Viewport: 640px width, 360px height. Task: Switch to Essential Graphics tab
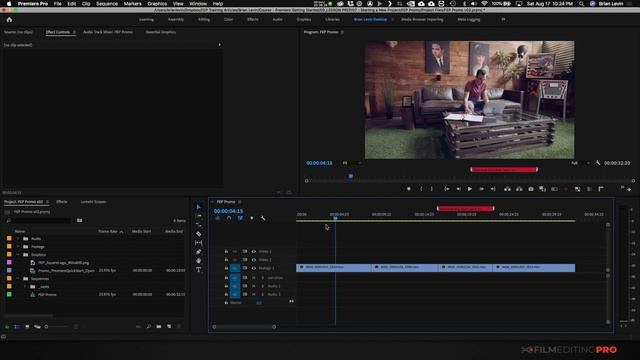(161, 32)
